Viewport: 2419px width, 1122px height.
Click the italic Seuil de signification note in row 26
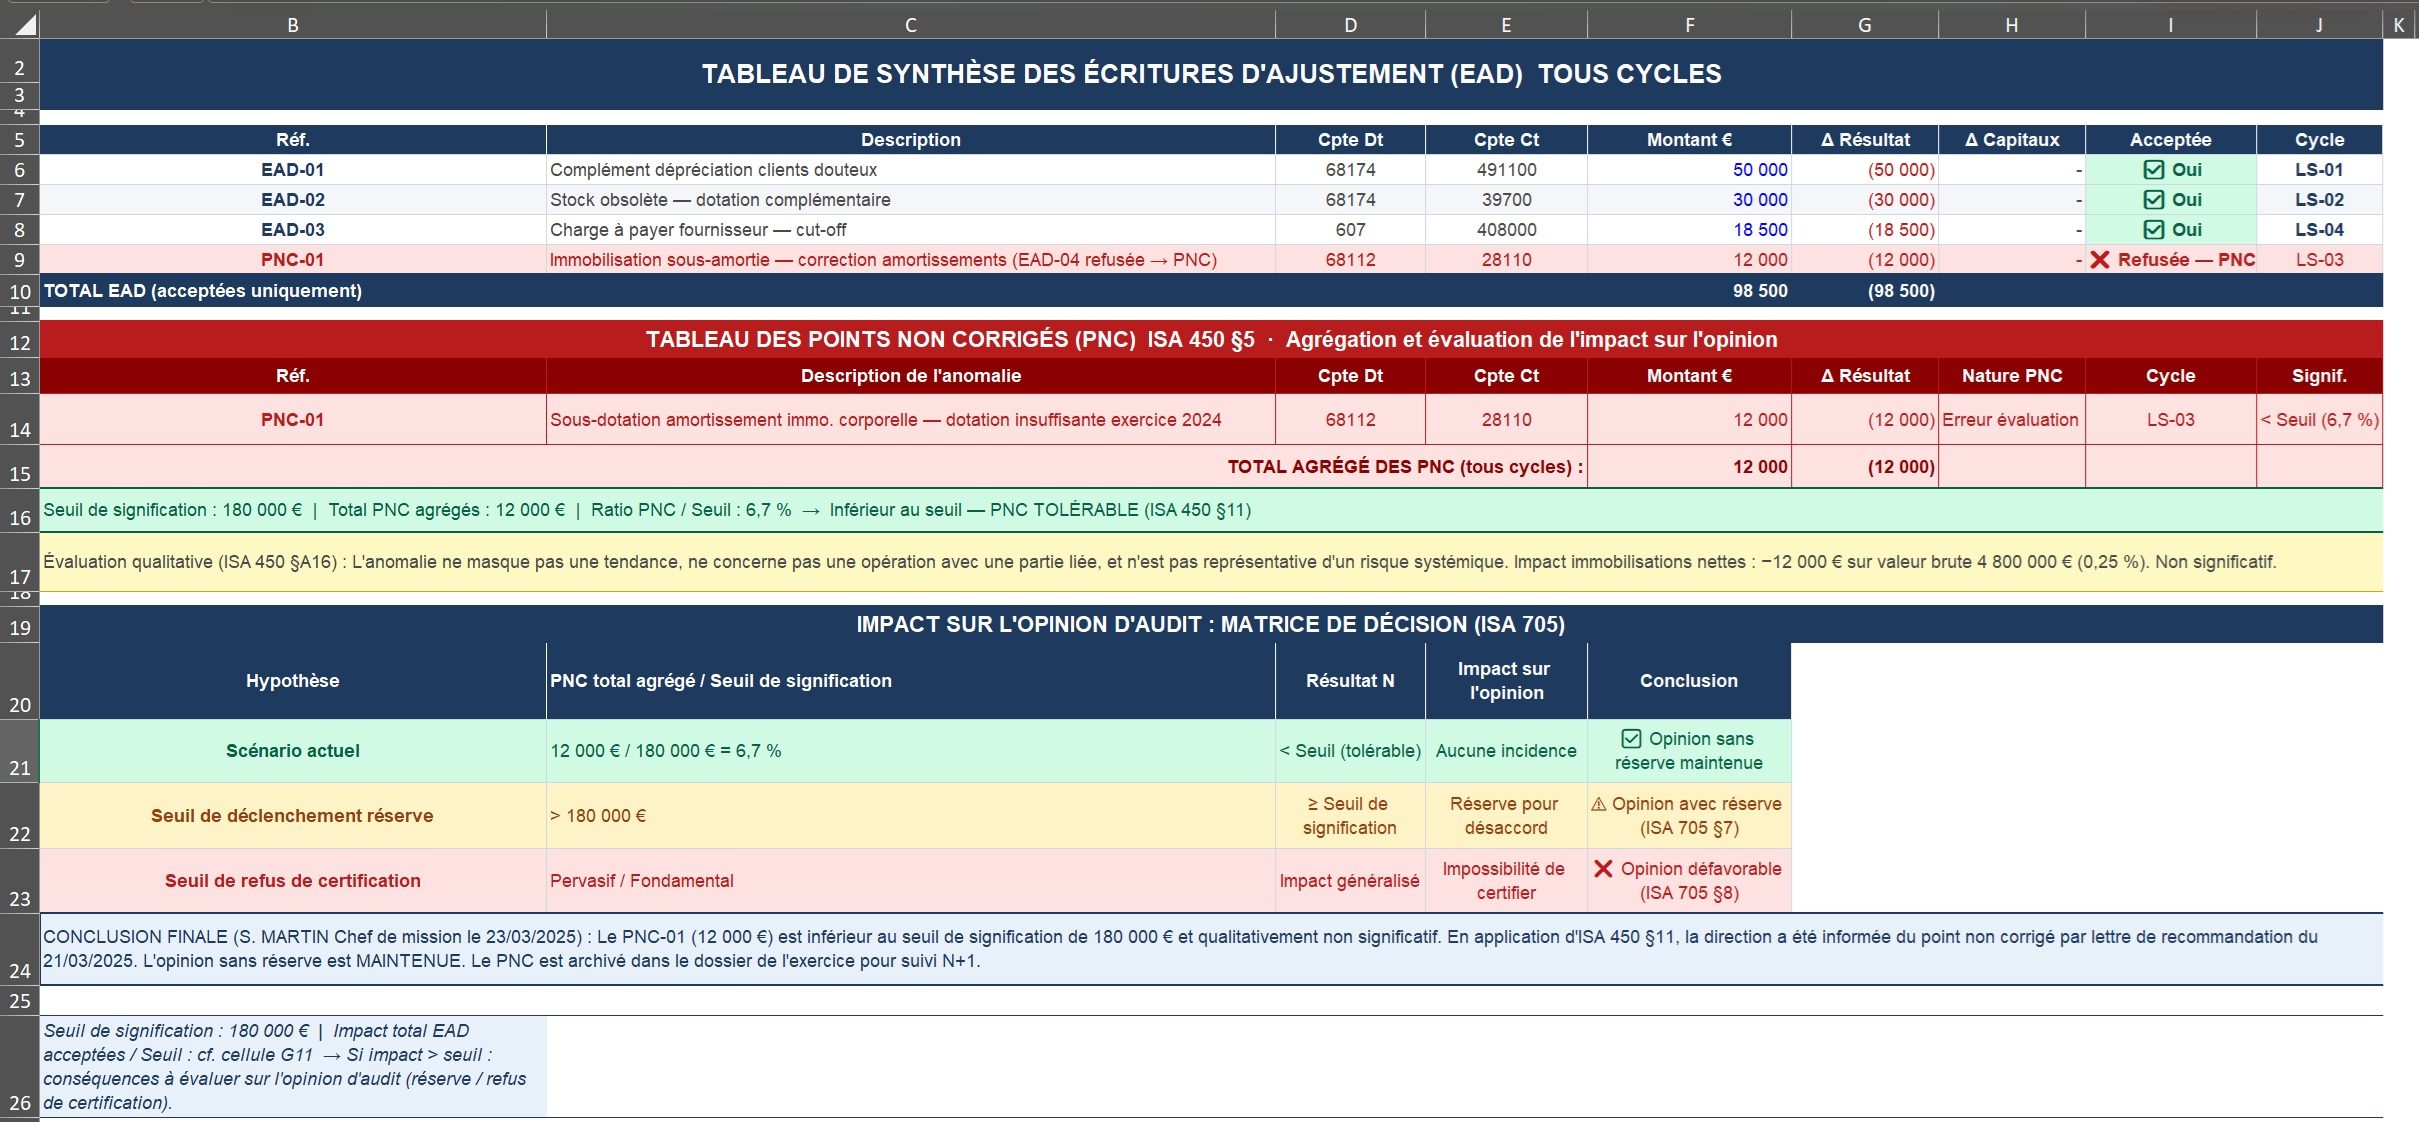[293, 1067]
